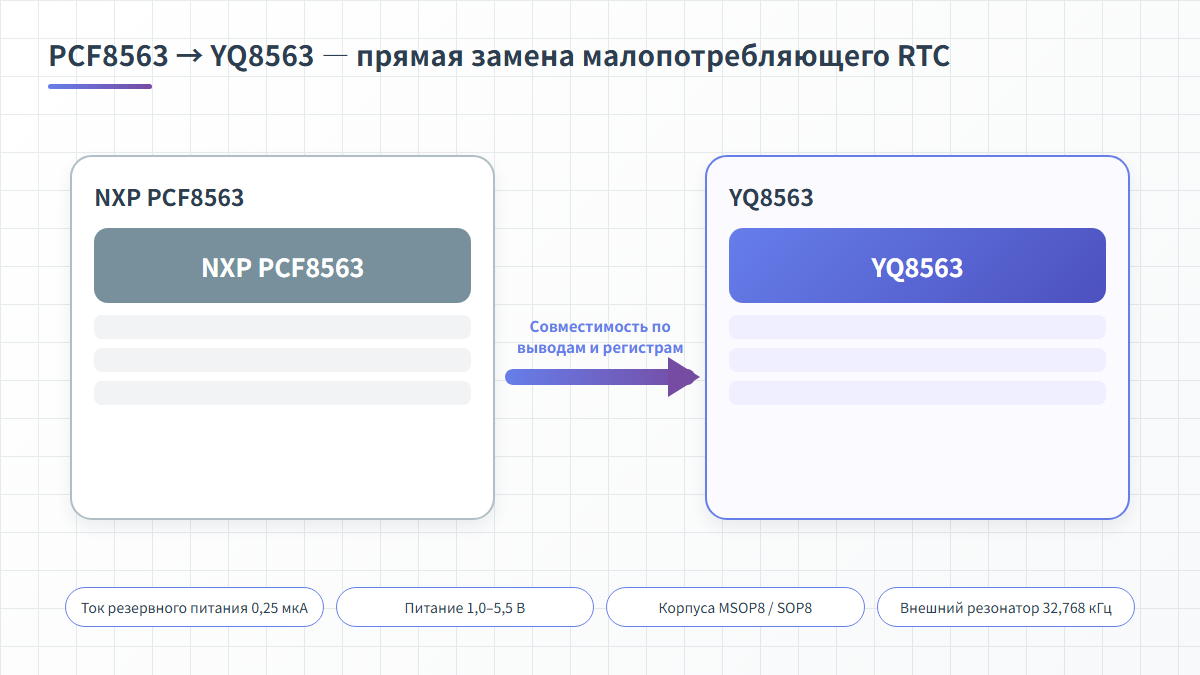The image size is (1200, 675).
Task: Click the 'Совместимость по выводам и регистрам' label
Action: pos(600,337)
